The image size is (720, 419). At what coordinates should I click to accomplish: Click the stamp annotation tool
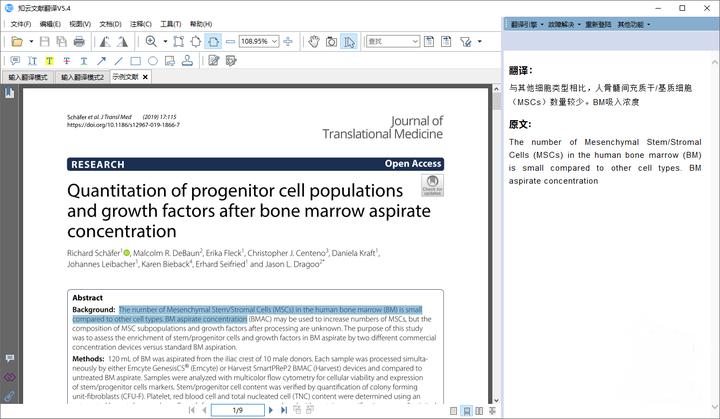[x=186, y=61]
